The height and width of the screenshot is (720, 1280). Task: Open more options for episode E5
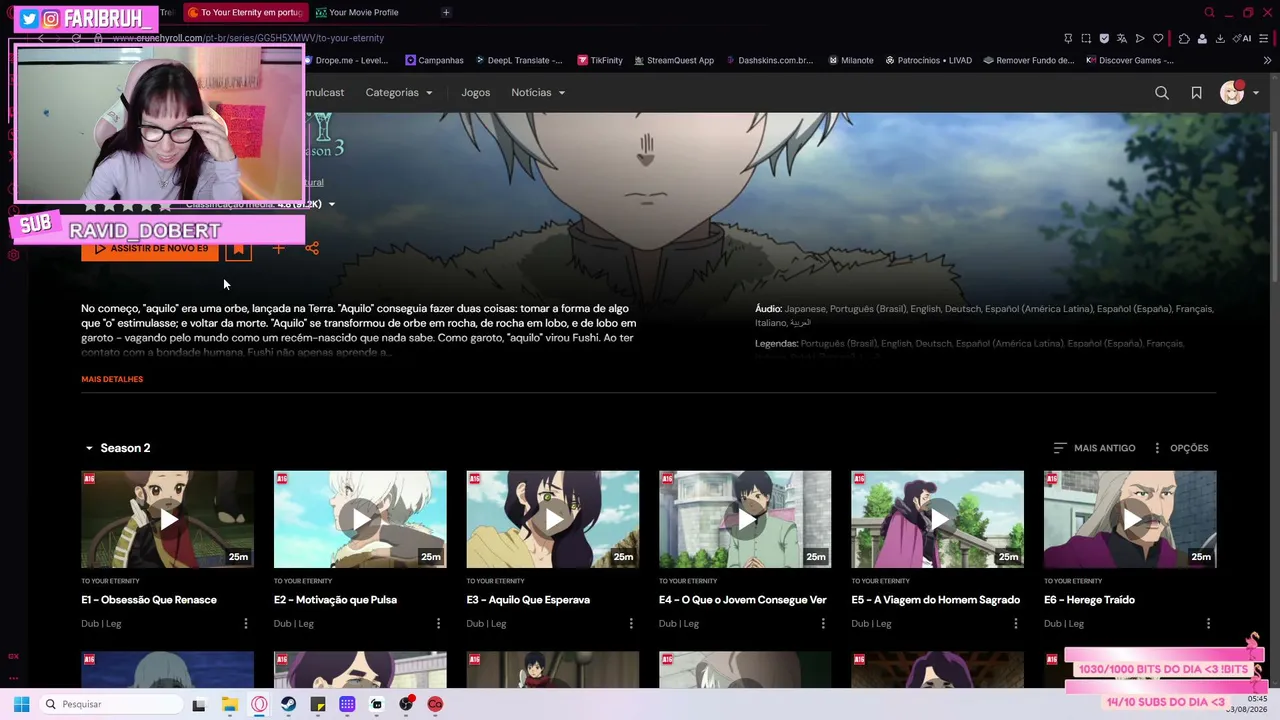(x=1016, y=623)
